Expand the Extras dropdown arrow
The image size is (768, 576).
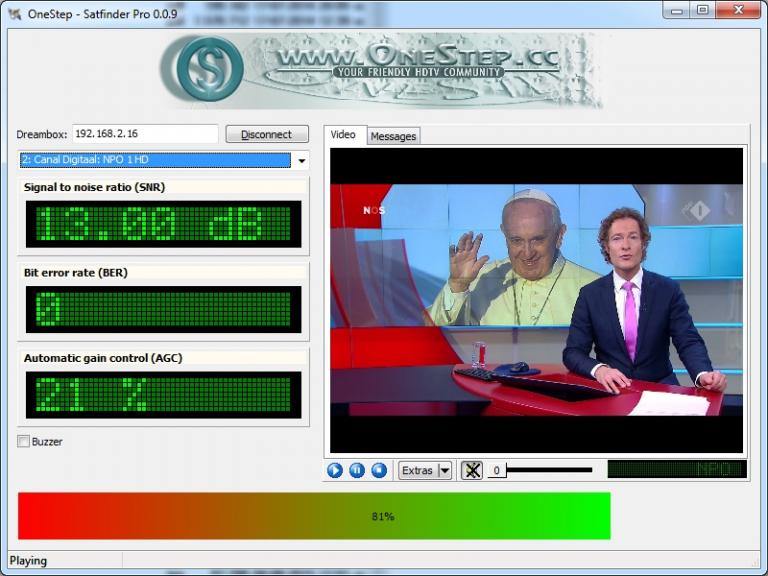444,470
